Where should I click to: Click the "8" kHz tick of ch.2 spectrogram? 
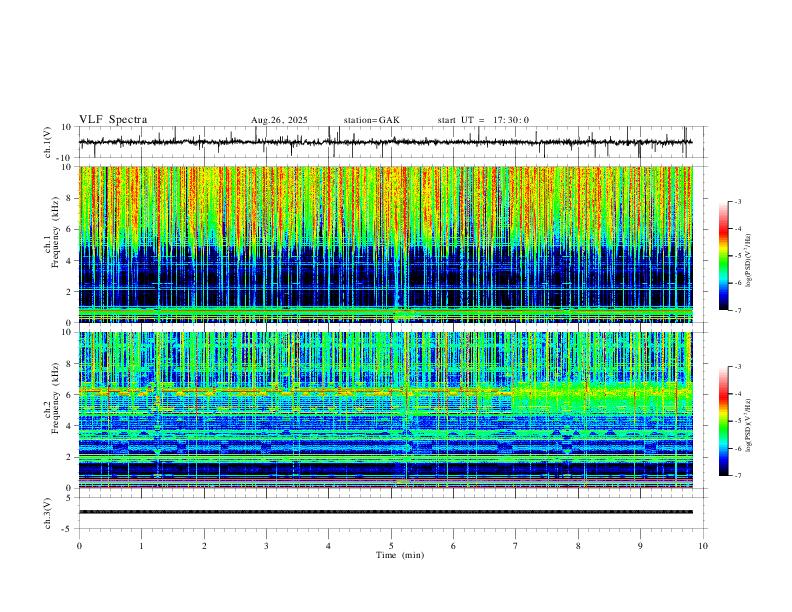tap(70, 364)
